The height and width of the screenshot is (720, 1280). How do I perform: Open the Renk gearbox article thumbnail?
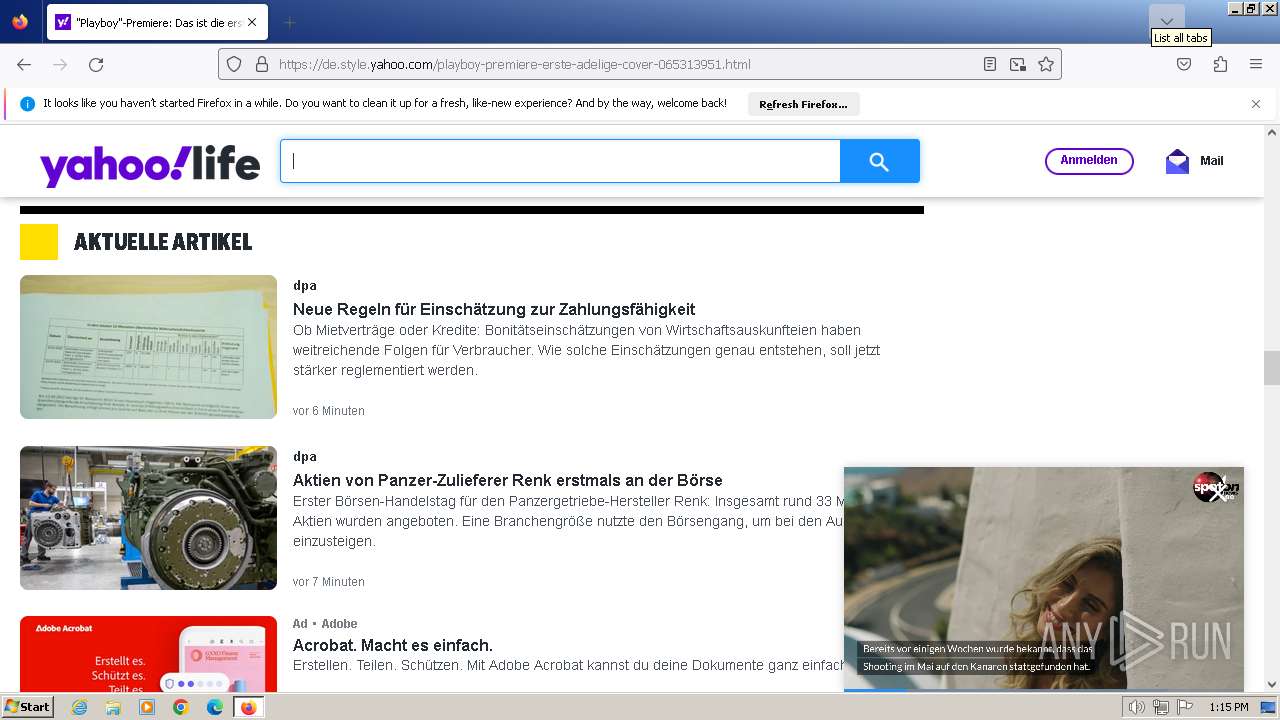tap(148, 518)
